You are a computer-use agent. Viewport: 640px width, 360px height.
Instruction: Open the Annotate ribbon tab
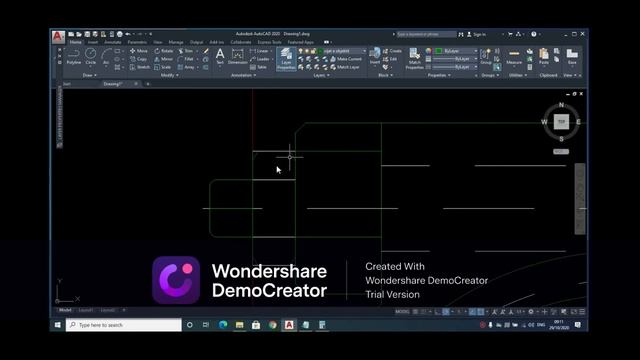click(113, 42)
